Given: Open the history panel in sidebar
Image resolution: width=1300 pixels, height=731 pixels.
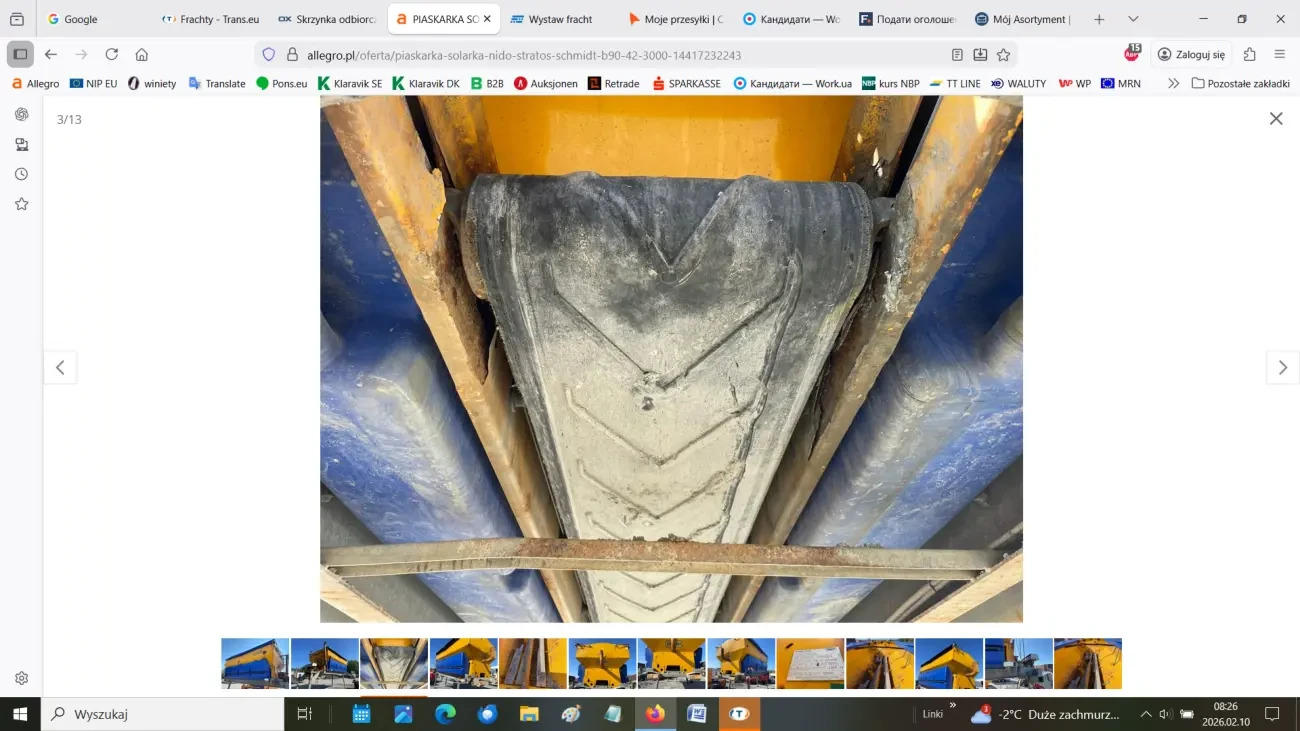Looking at the screenshot, I should (x=21, y=174).
